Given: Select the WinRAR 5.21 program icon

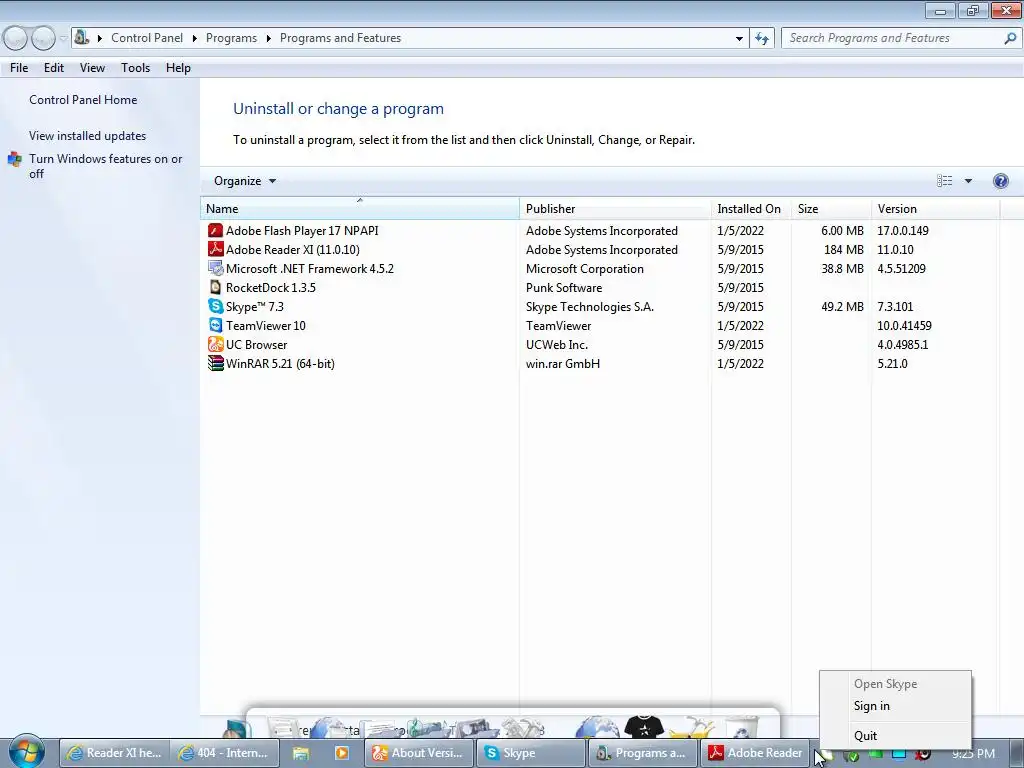Looking at the screenshot, I should point(215,363).
